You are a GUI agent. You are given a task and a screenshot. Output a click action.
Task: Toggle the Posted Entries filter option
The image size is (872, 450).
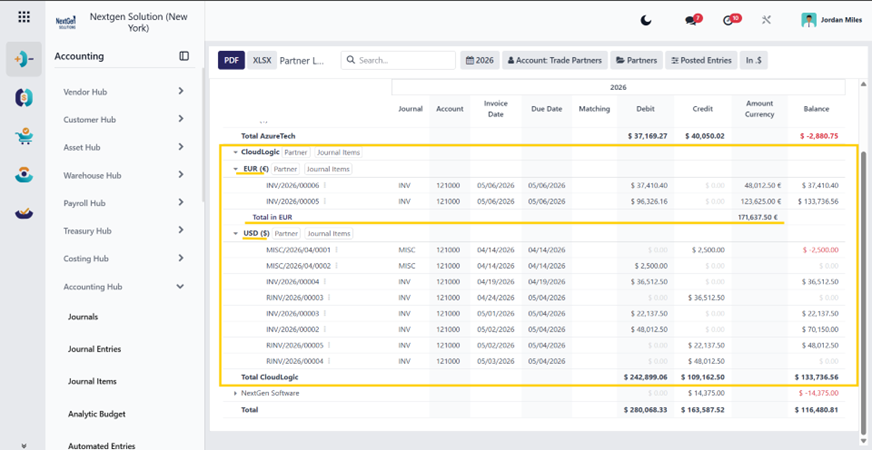(701, 60)
